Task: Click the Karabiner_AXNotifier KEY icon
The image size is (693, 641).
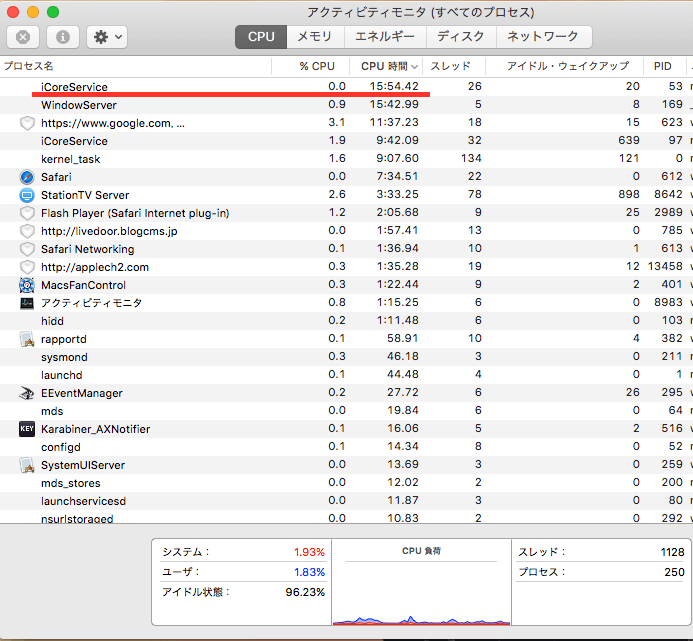Action: (27, 429)
